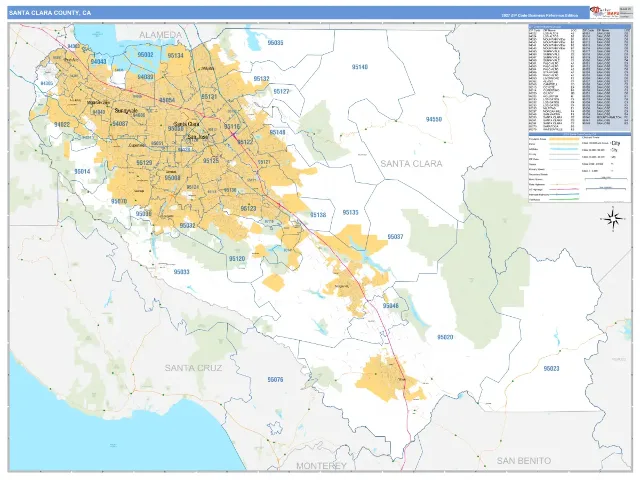Click ZIP code 95002

coord(145,54)
